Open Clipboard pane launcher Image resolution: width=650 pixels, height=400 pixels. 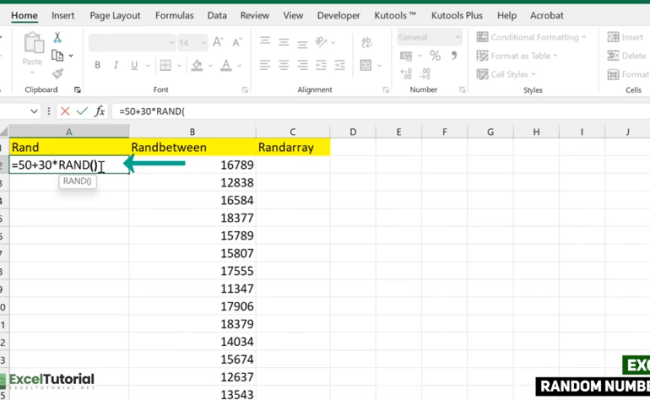[77, 90]
